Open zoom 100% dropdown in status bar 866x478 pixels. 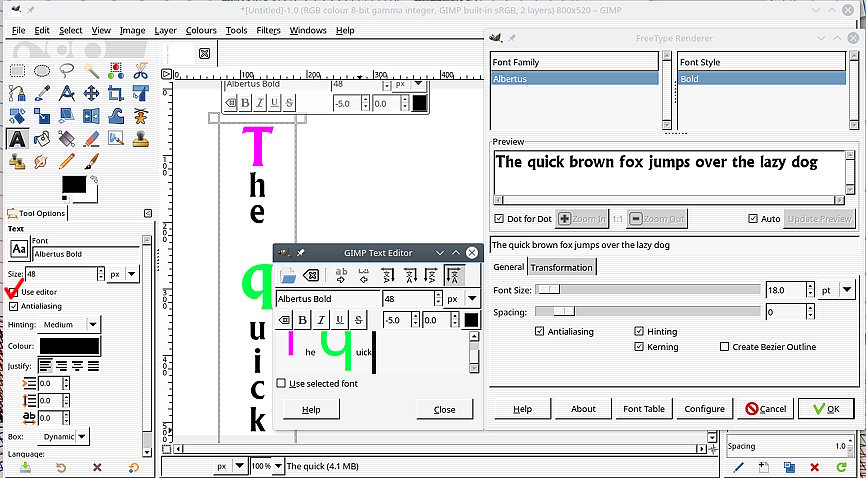267,466
